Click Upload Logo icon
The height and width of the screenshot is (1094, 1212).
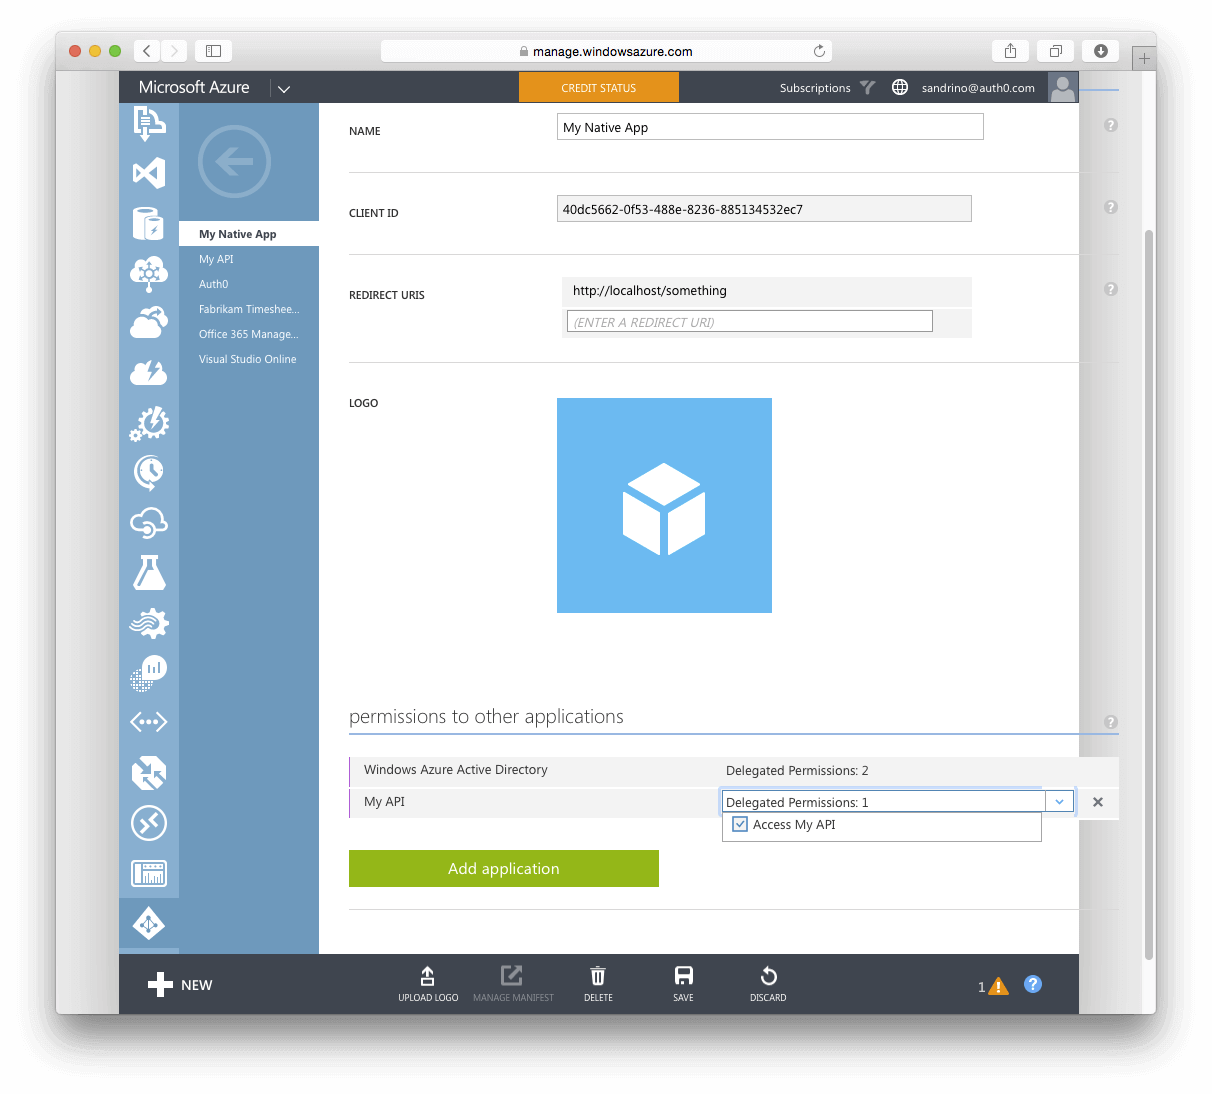pos(428,983)
